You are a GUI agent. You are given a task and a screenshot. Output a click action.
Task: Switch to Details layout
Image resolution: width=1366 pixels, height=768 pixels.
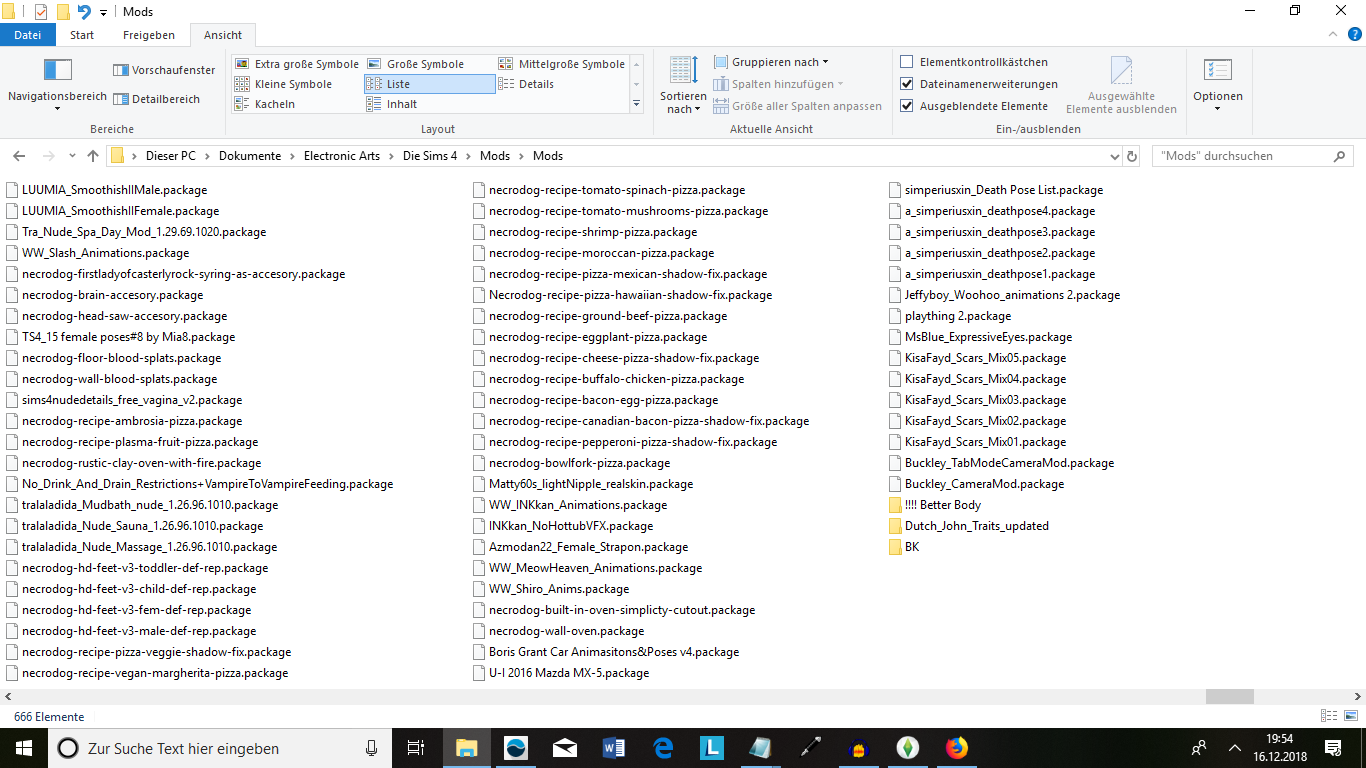[526, 84]
